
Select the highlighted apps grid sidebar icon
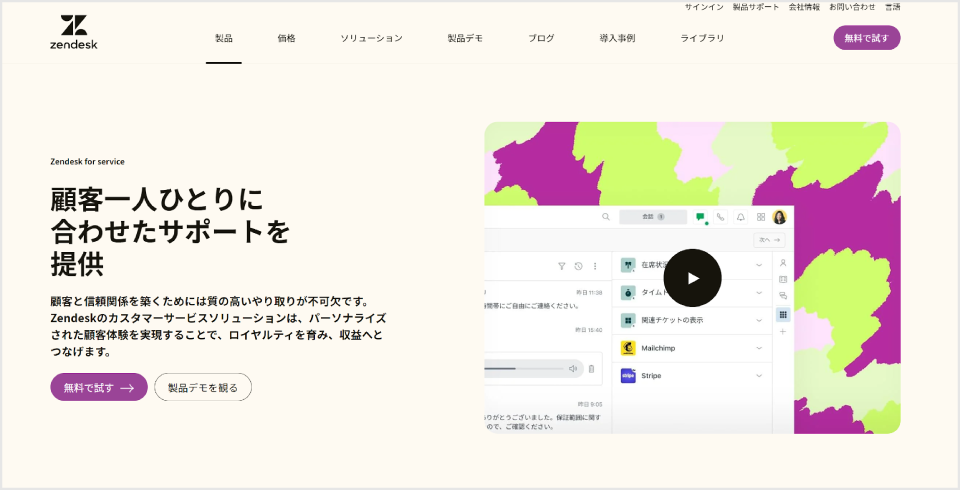[783, 314]
